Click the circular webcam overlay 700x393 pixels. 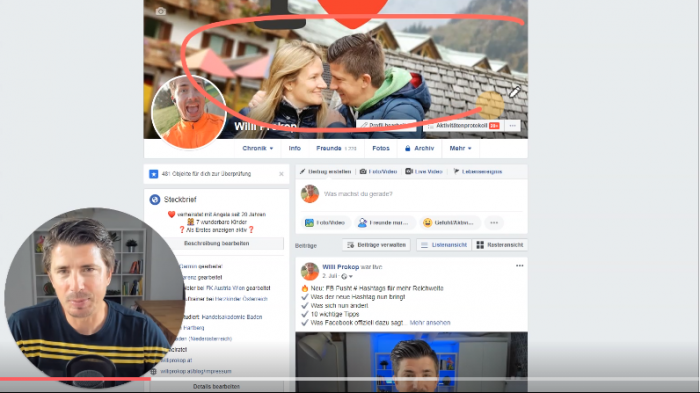coord(95,297)
